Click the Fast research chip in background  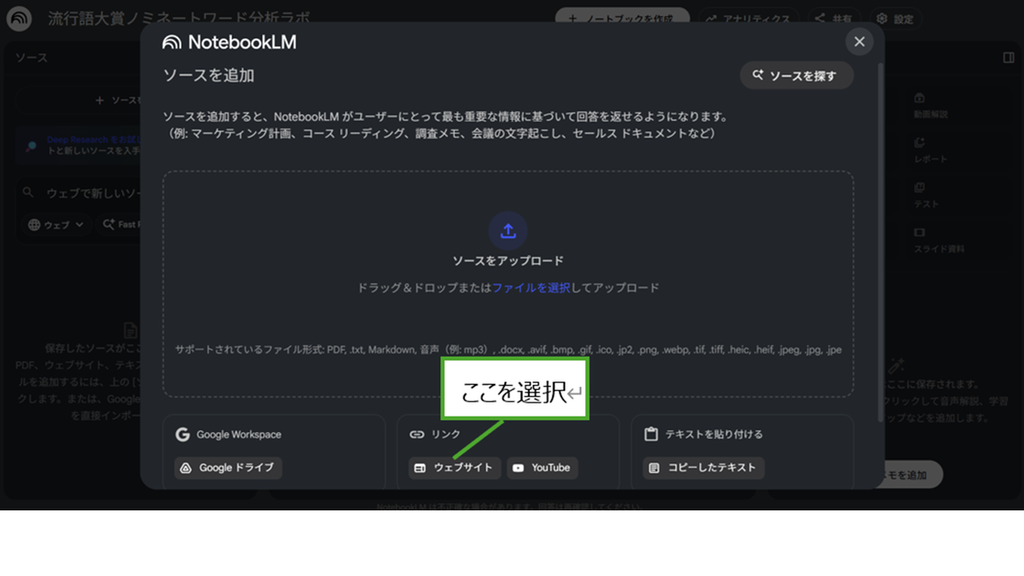click(x=120, y=225)
